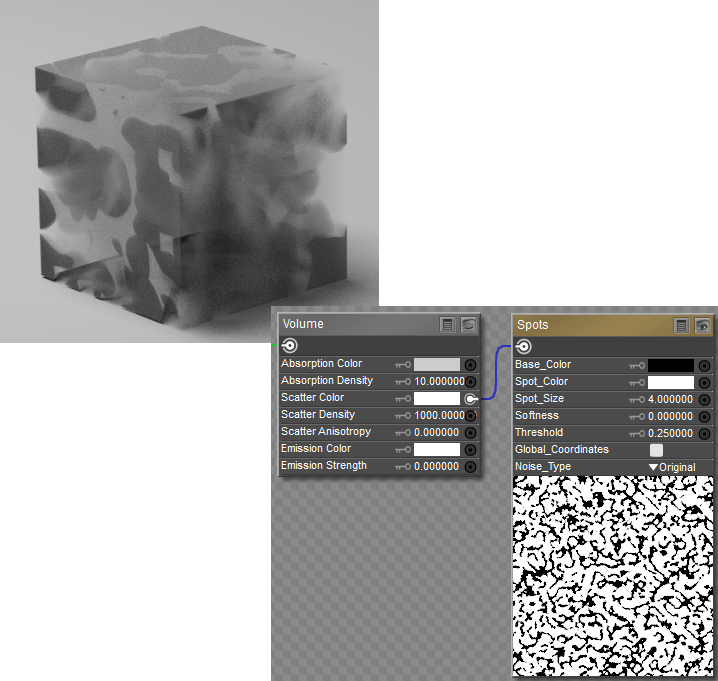Open the Spots node options menu icon
This screenshot has width=718, height=681.
[x=682, y=326]
